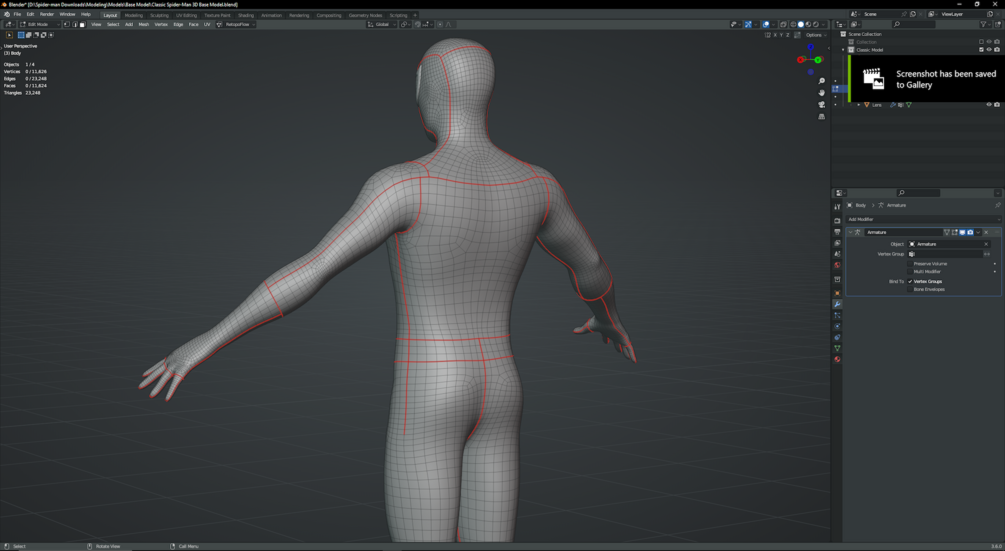Switch to the UV Editing workspace tab

pos(187,15)
